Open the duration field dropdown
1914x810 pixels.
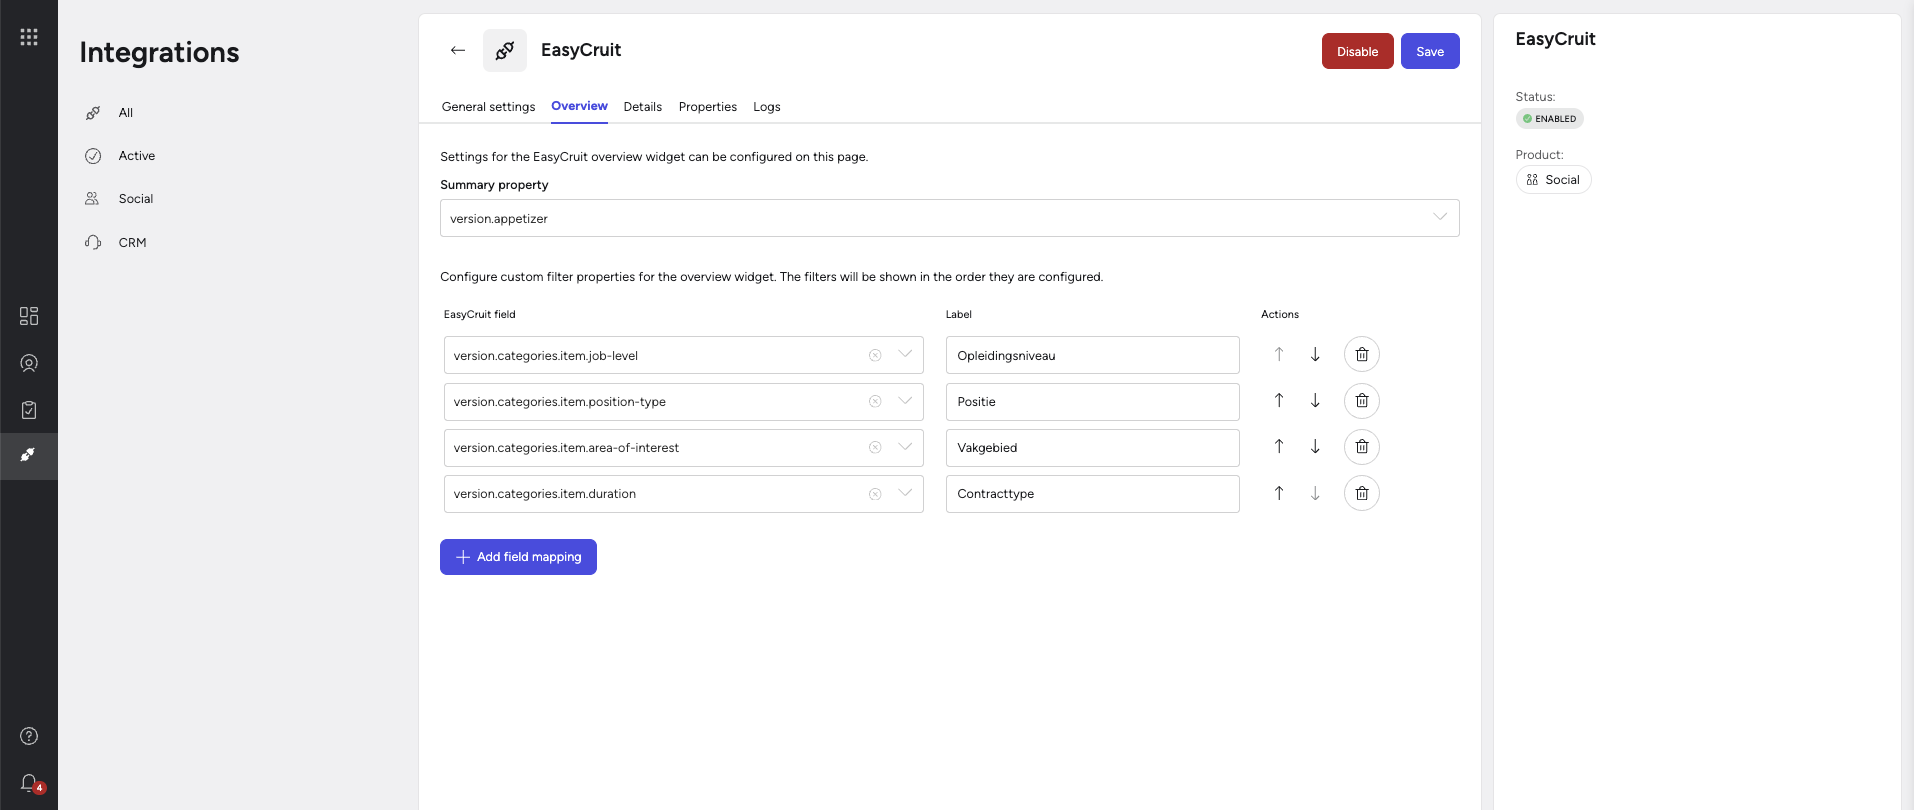[905, 493]
